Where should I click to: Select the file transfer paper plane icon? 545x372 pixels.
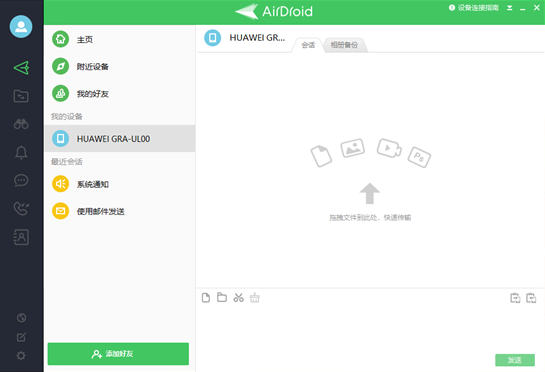pyautogui.click(x=21, y=68)
